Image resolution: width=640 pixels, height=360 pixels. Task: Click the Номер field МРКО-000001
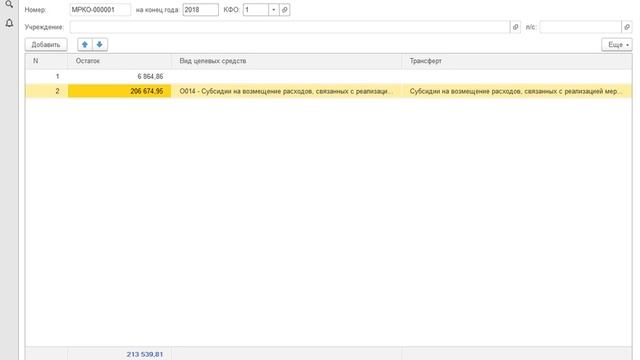[100, 10]
